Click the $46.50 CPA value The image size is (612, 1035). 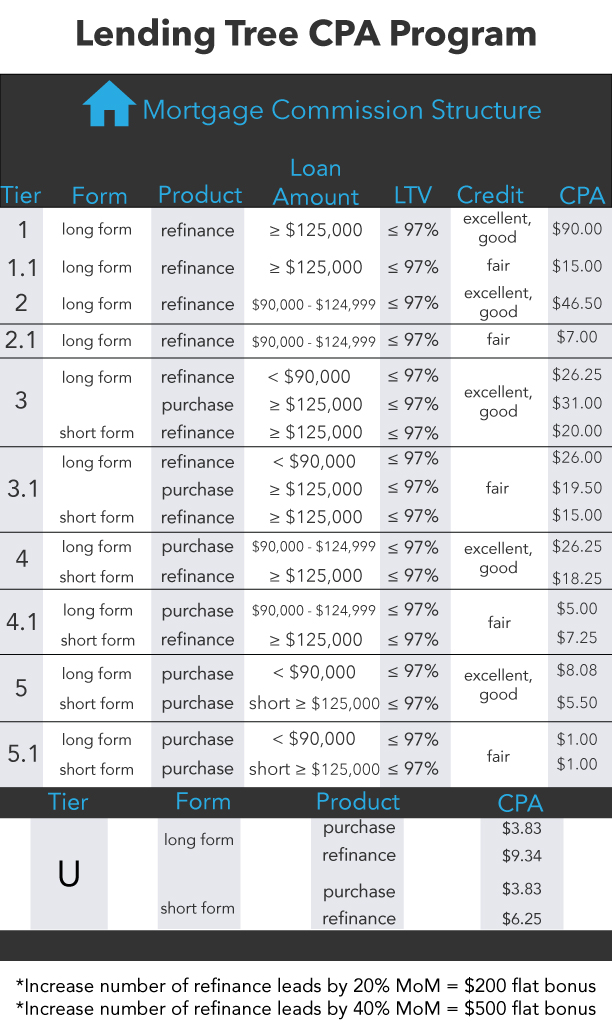coord(577,303)
